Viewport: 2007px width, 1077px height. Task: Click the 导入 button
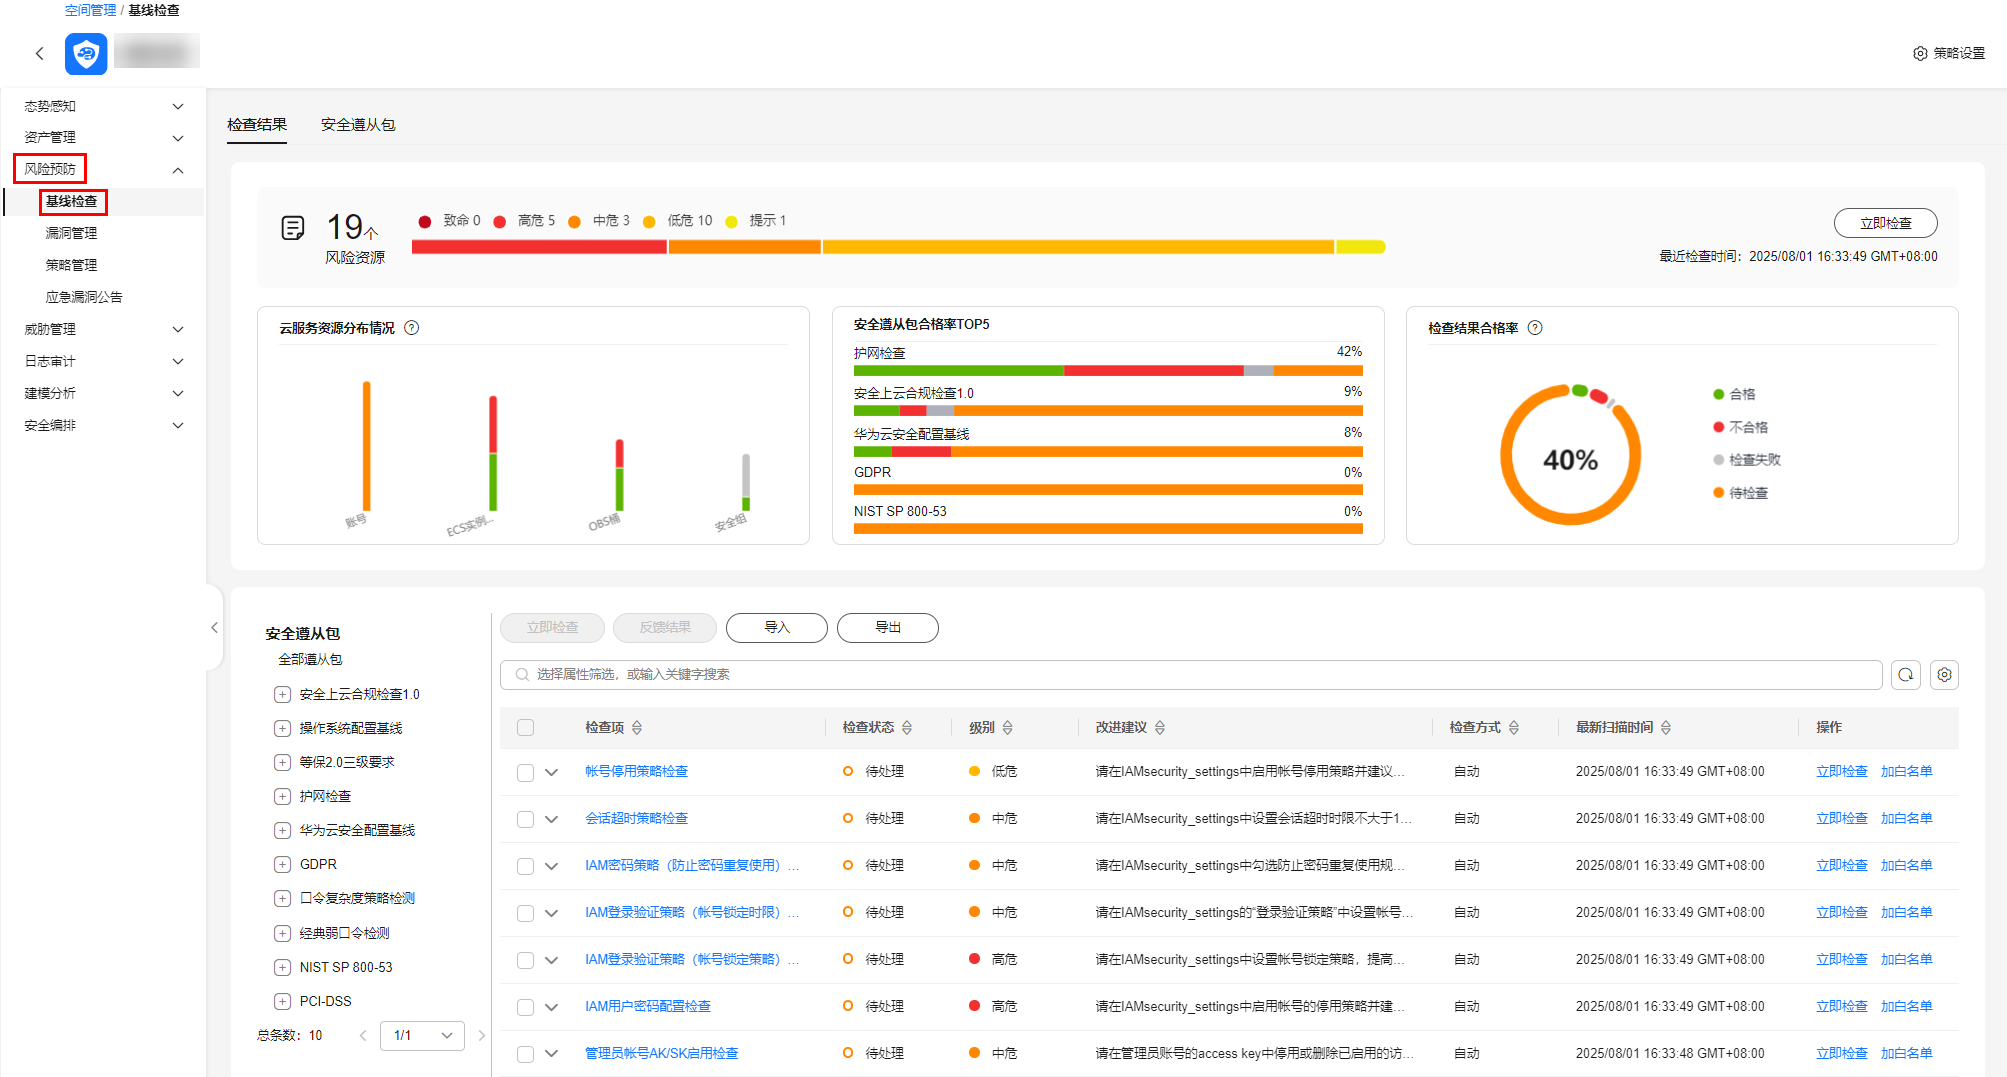[777, 627]
